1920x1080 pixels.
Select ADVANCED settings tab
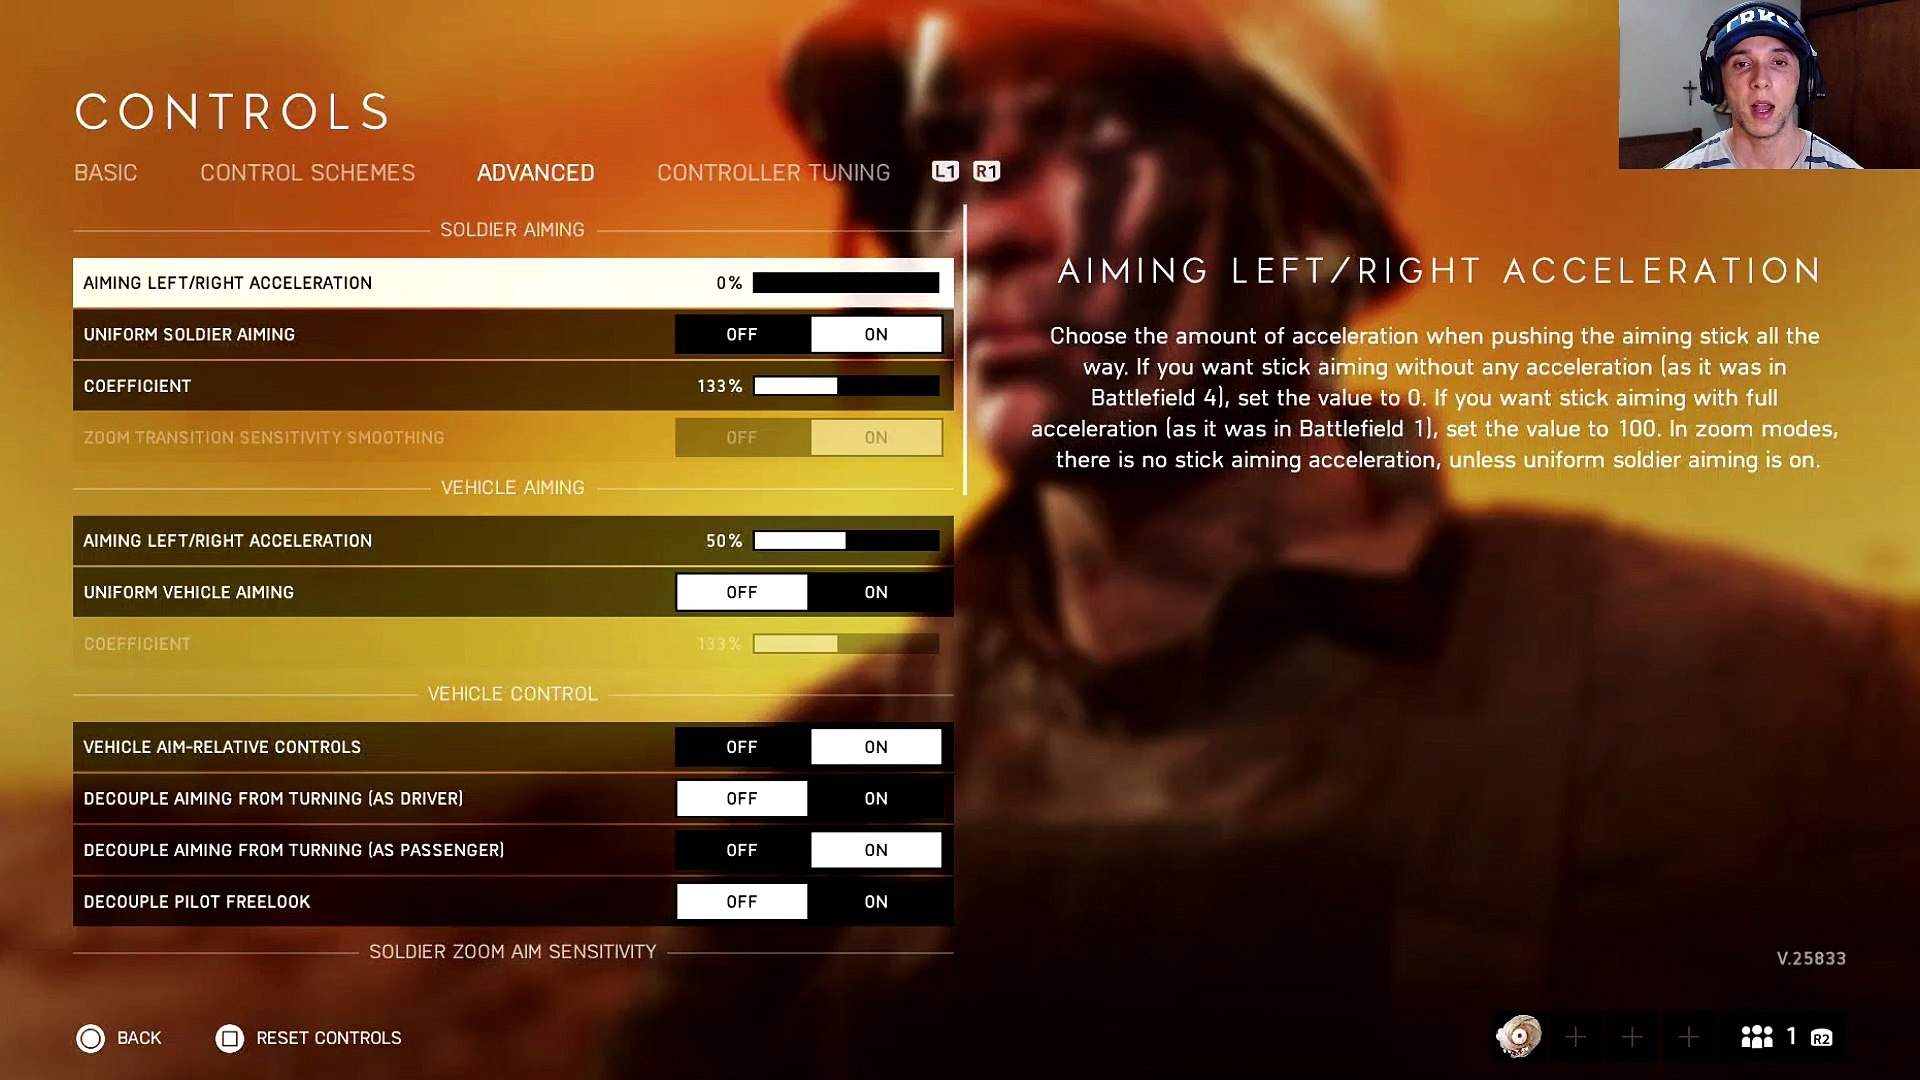tap(535, 171)
